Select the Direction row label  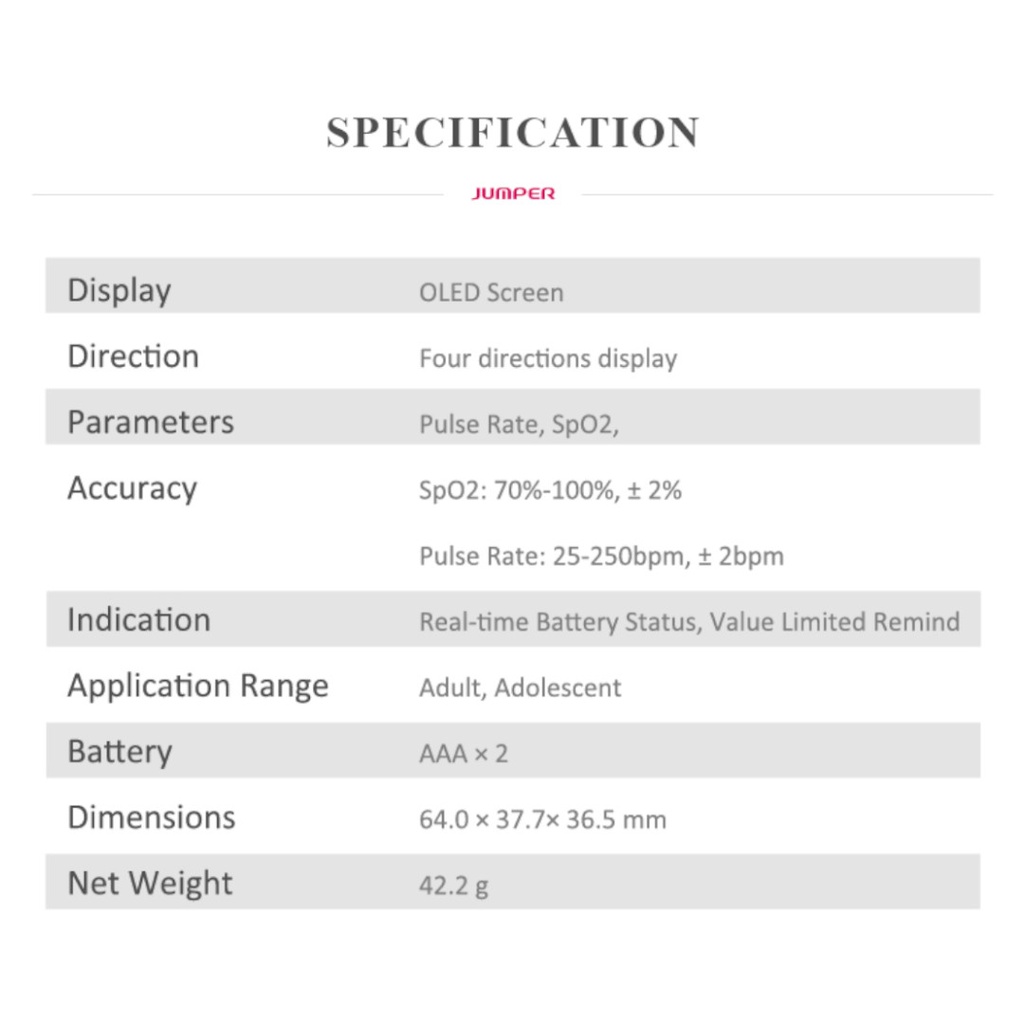point(133,357)
